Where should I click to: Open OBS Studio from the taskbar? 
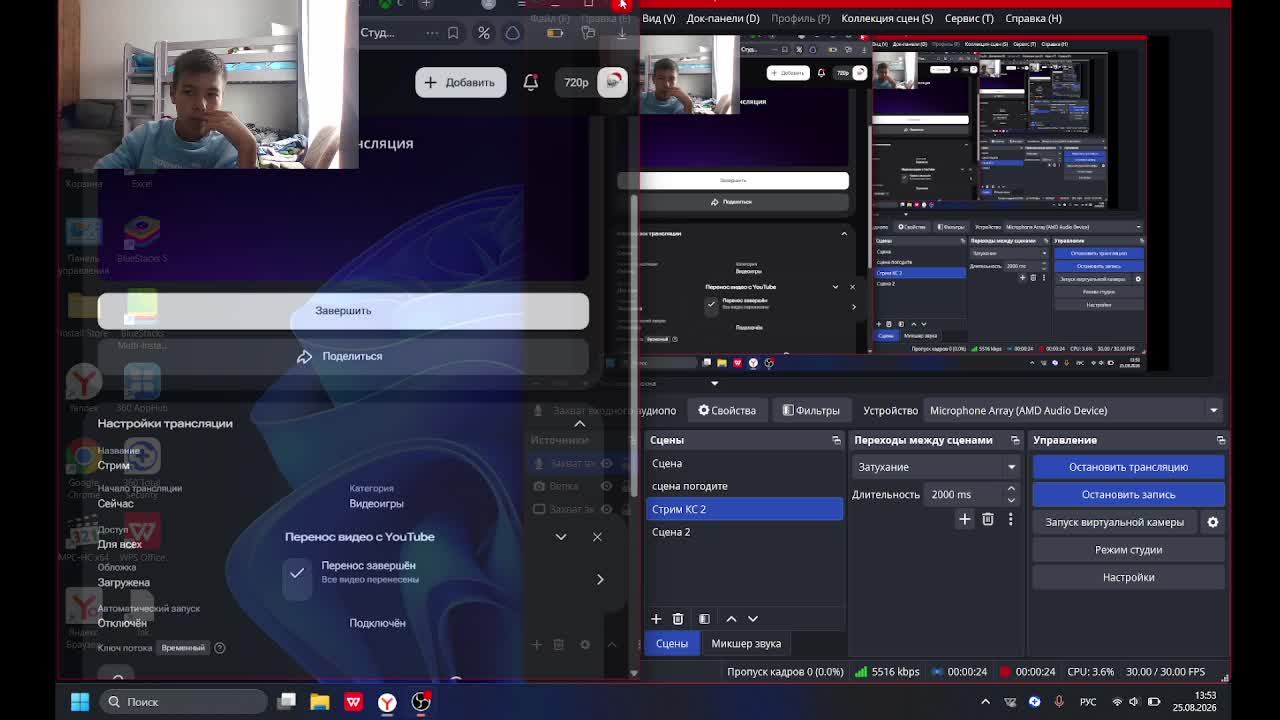(421, 702)
